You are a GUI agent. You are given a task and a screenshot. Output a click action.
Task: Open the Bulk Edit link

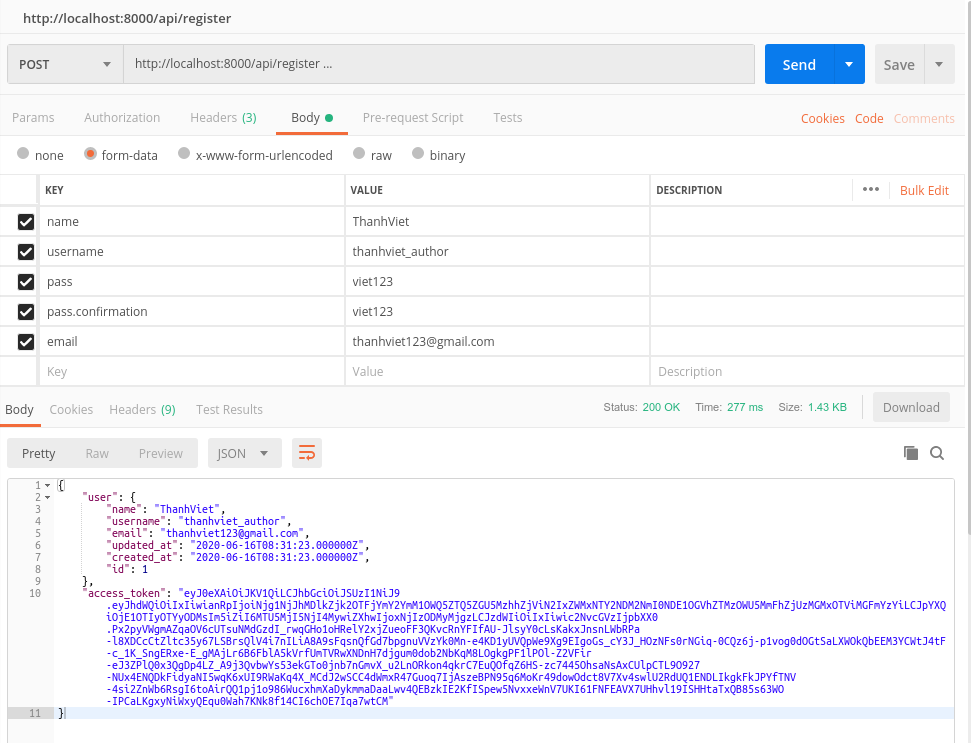(x=924, y=190)
